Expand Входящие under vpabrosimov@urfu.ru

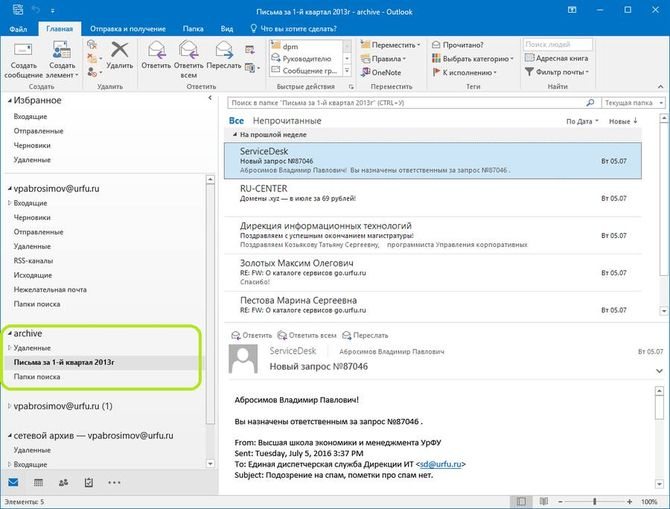9,203
